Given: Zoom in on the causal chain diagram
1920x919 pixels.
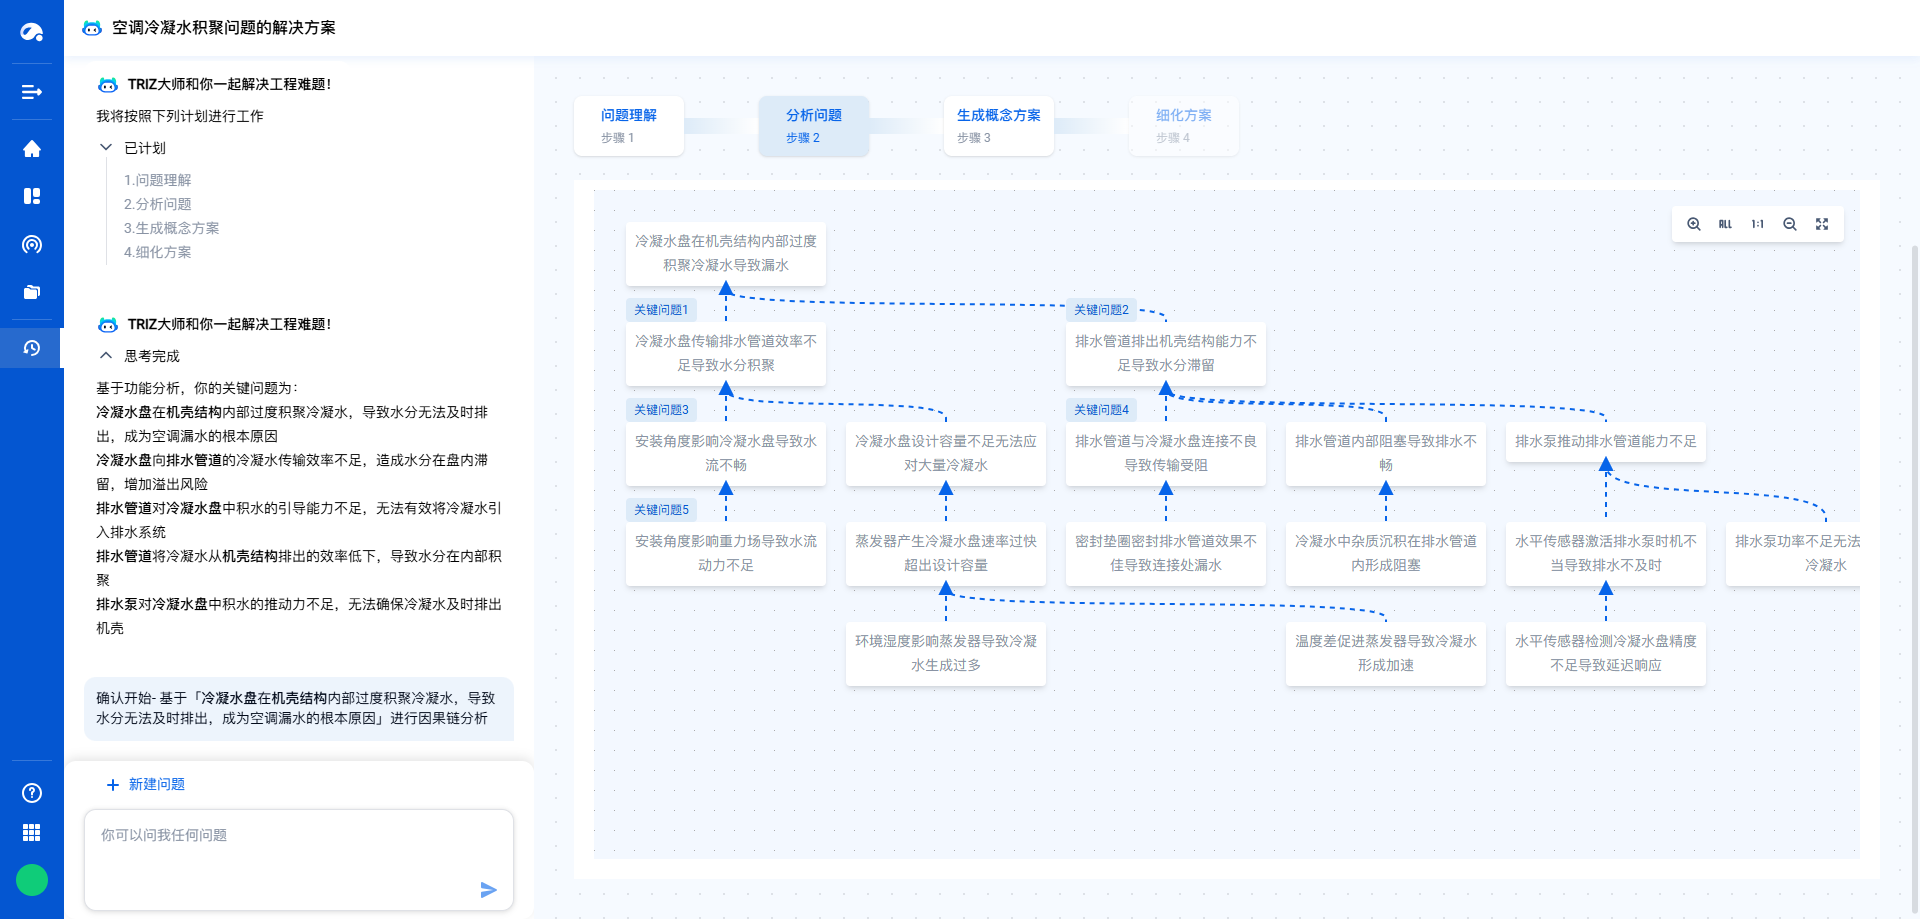Looking at the screenshot, I should tap(1693, 224).
